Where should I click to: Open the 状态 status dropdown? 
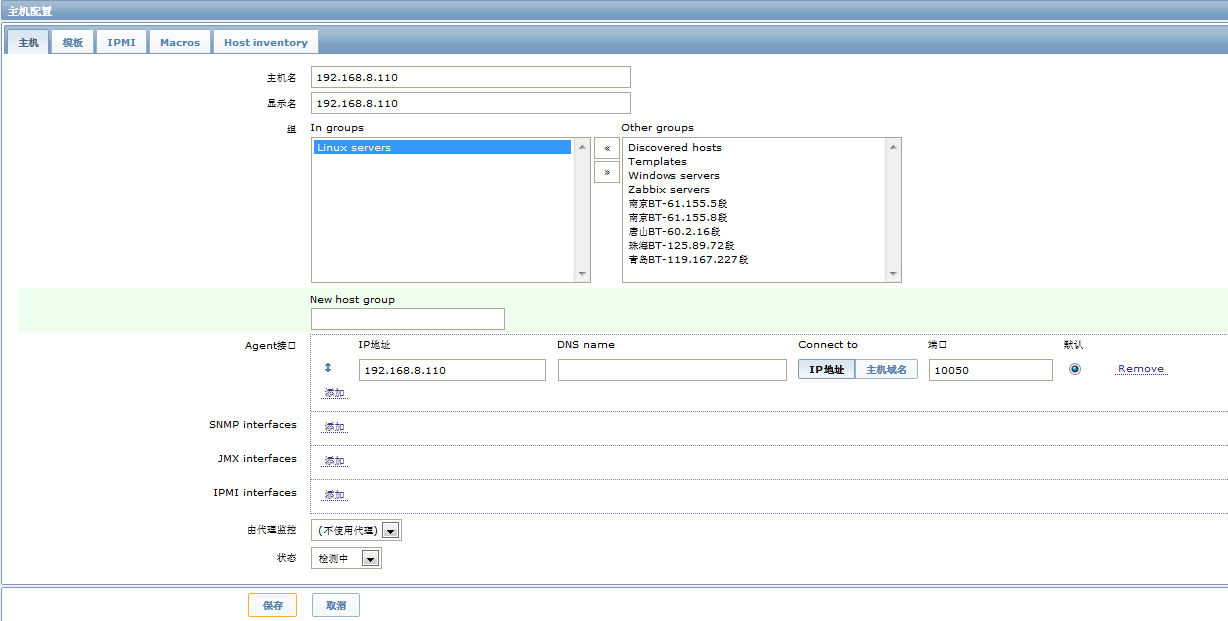(x=346, y=559)
